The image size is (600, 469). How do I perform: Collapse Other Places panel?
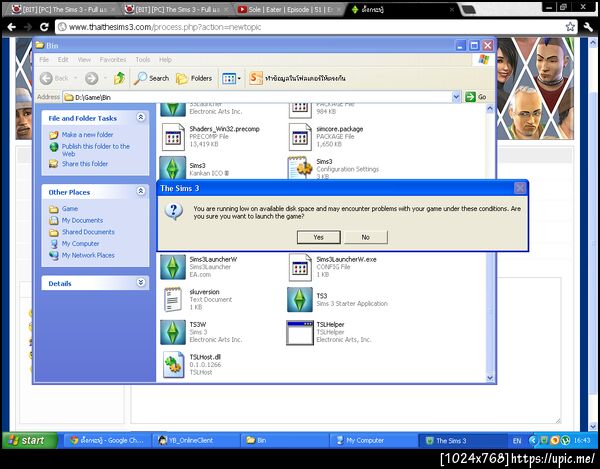coord(141,191)
